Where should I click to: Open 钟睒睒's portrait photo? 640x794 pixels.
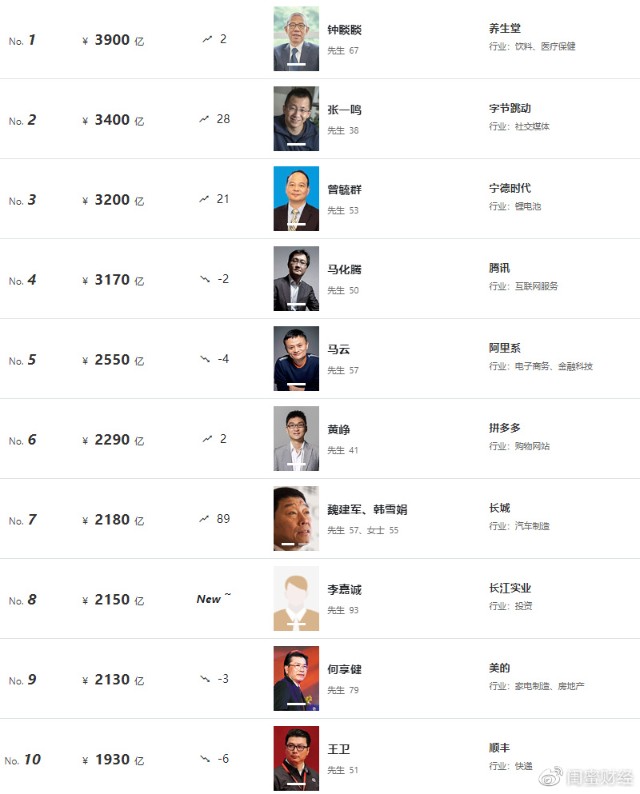(296, 39)
